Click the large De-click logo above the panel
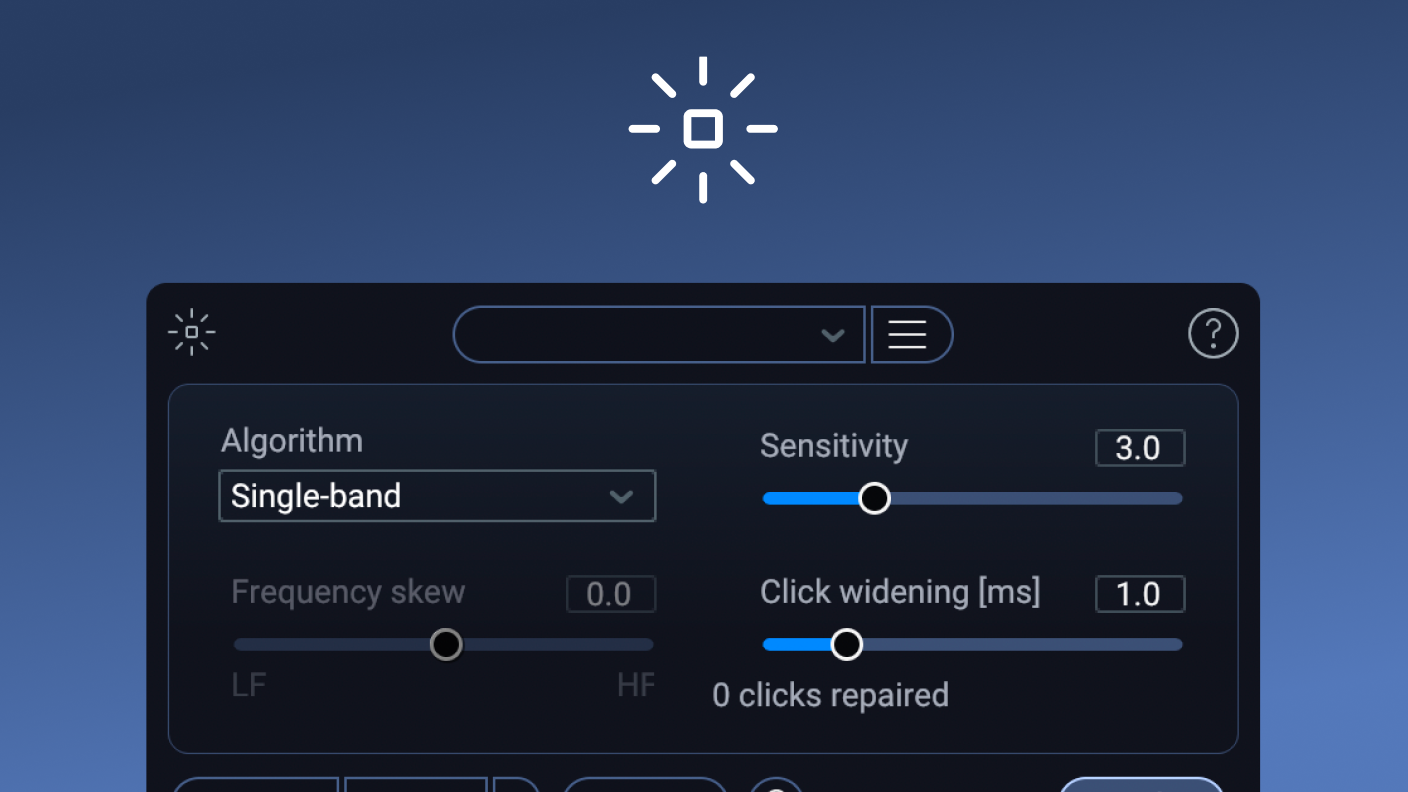The image size is (1408, 792). pos(703,129)
